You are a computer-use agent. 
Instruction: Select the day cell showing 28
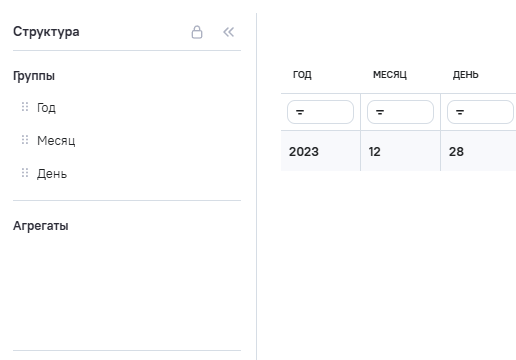(x=478, y=151)
